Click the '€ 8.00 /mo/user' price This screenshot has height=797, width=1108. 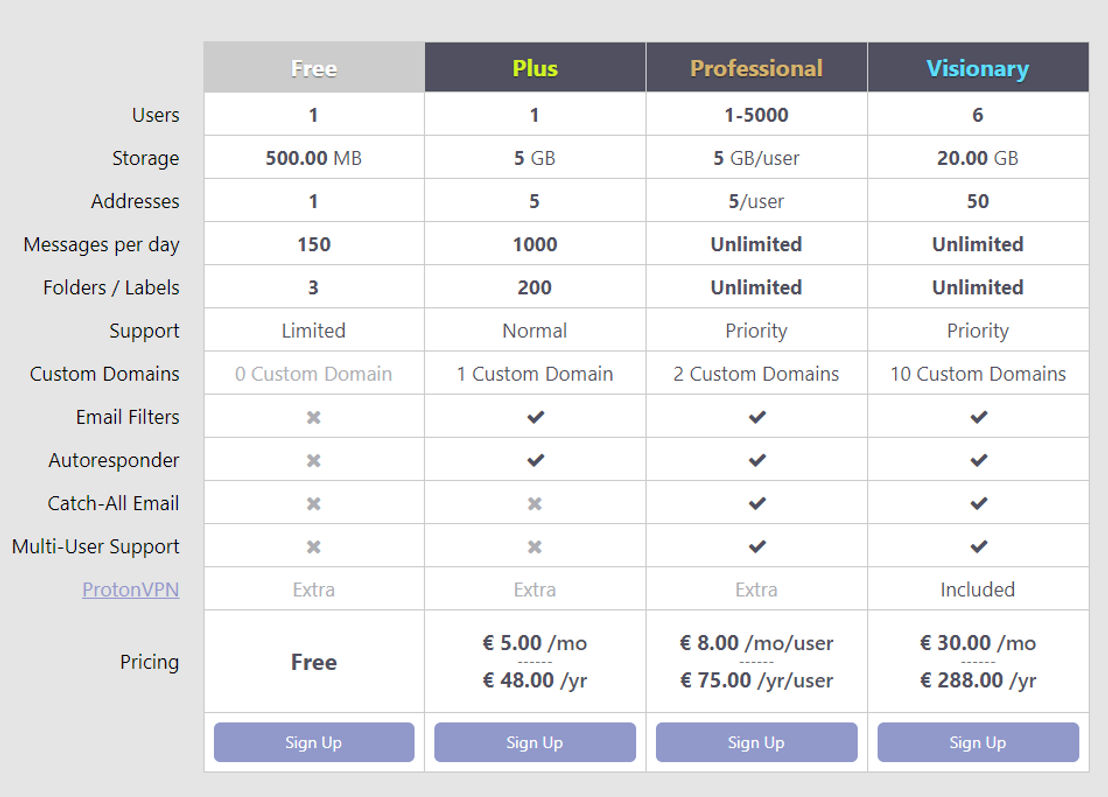756,642
